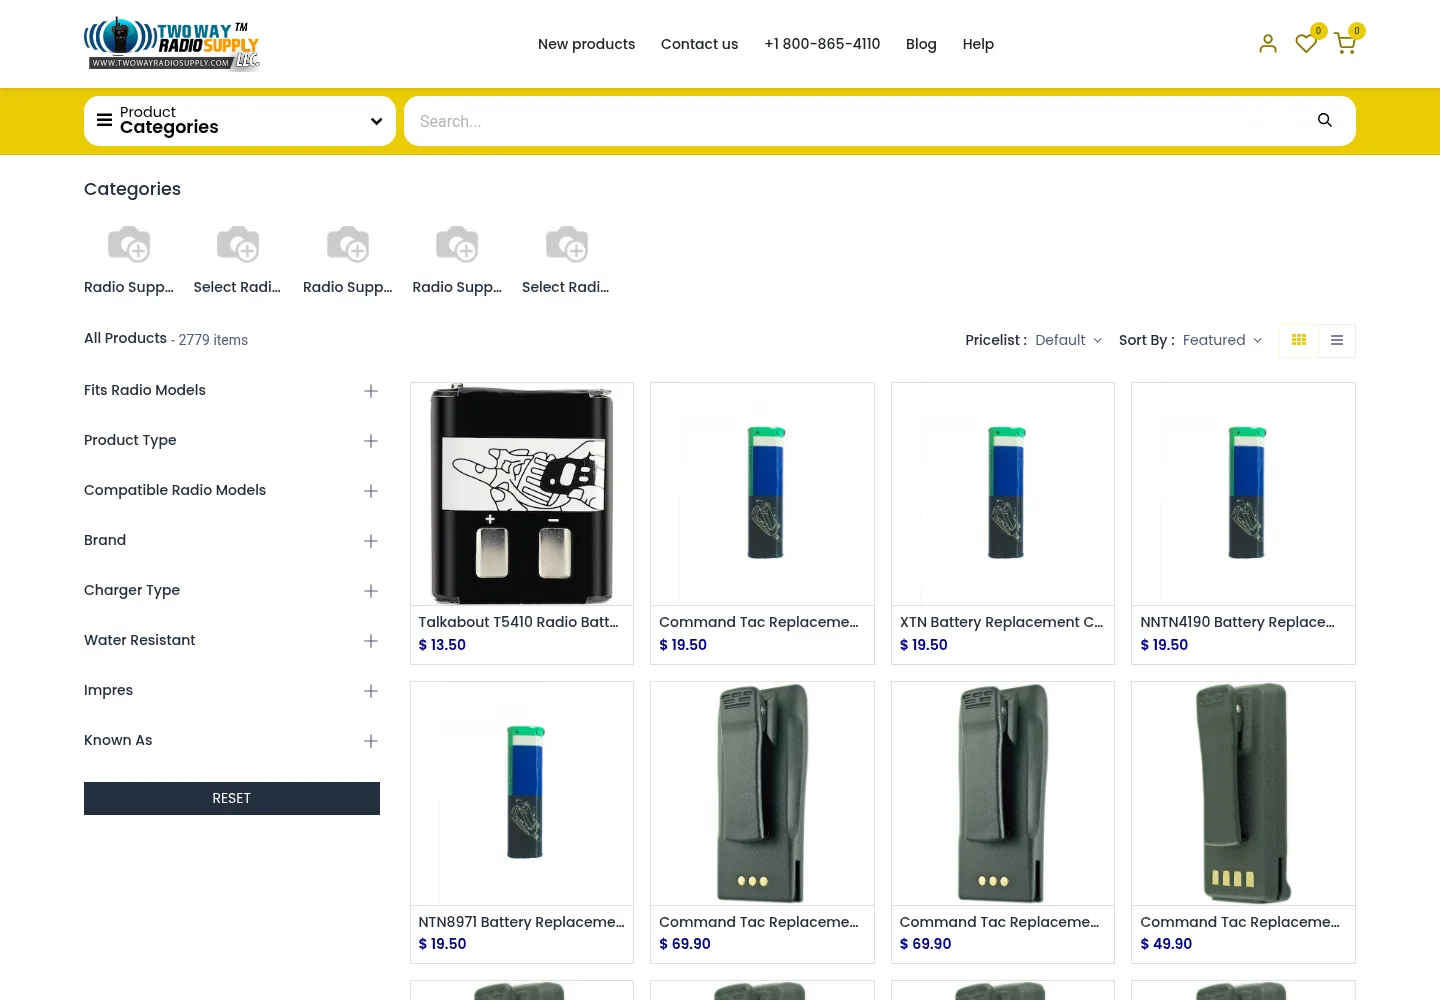The height and width of the screenshot is (1000, 1440).
Task: Open NTN8971 Battery Replaceme... product title
Action: pyautogui.click(x=521, y=922)
